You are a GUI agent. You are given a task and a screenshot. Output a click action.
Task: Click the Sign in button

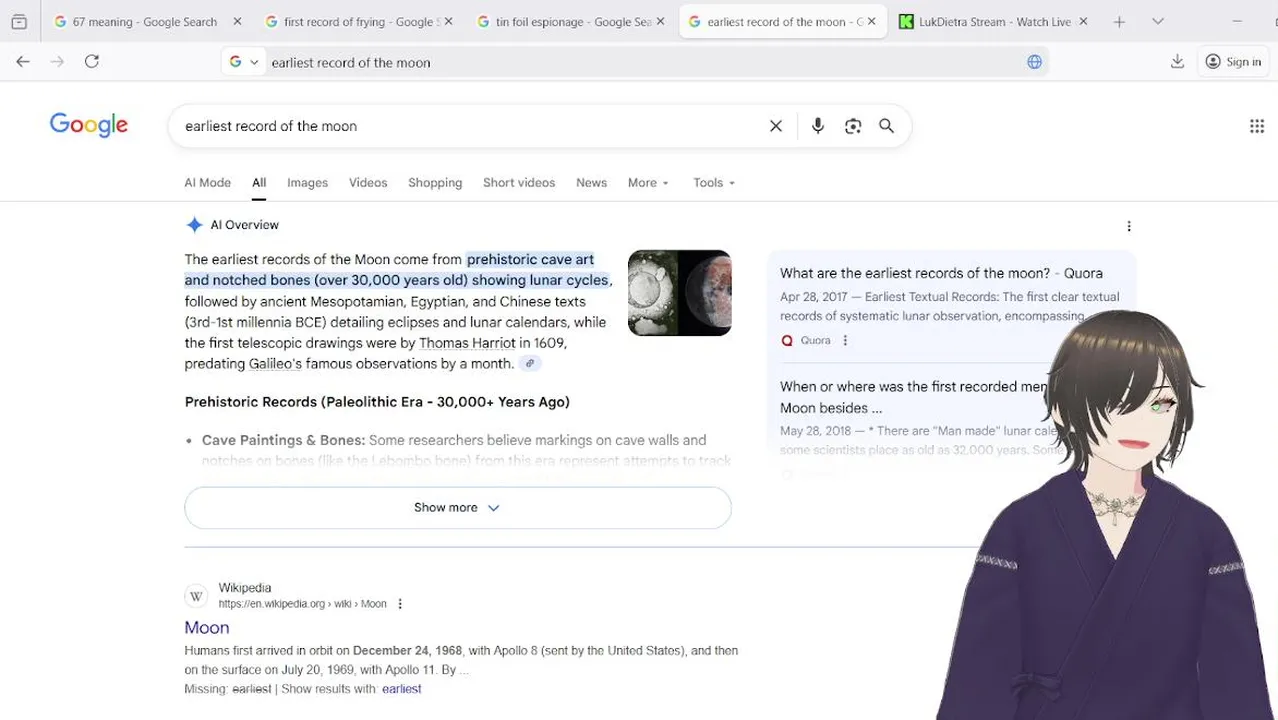pos(1233,62)
